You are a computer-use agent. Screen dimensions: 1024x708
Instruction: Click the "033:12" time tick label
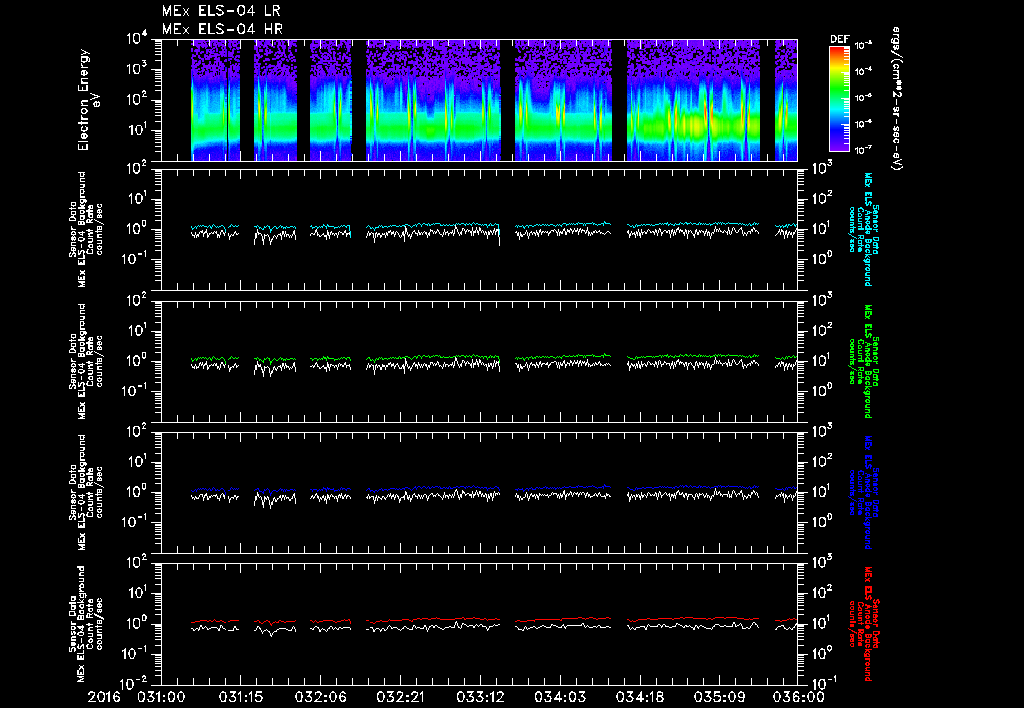[479, 697]
